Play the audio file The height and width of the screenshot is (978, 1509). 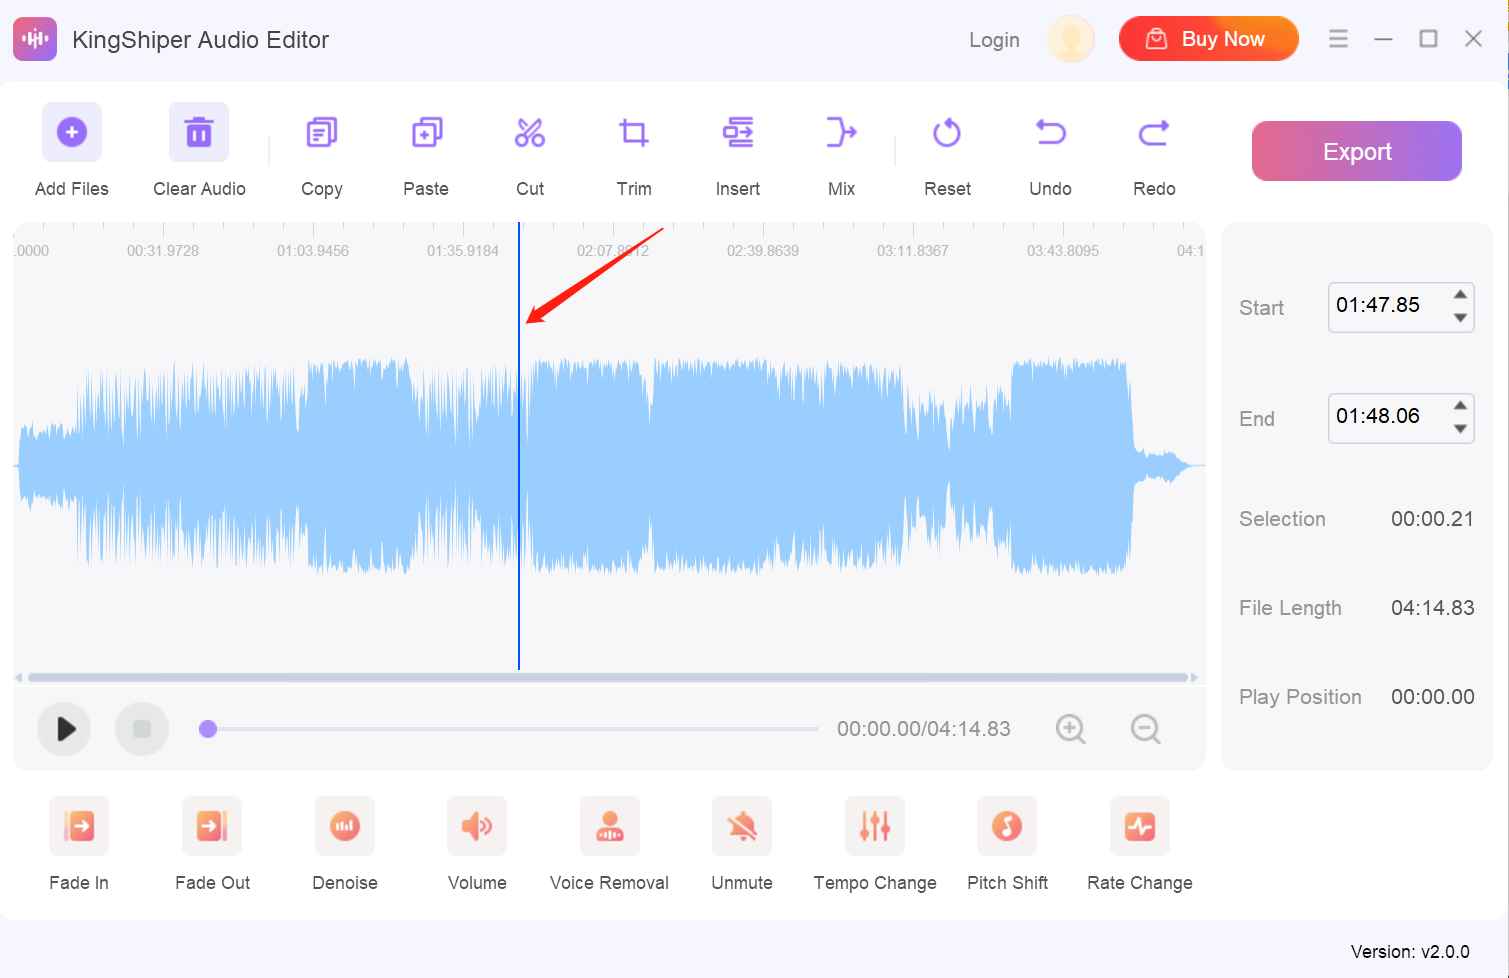[64, 729]
